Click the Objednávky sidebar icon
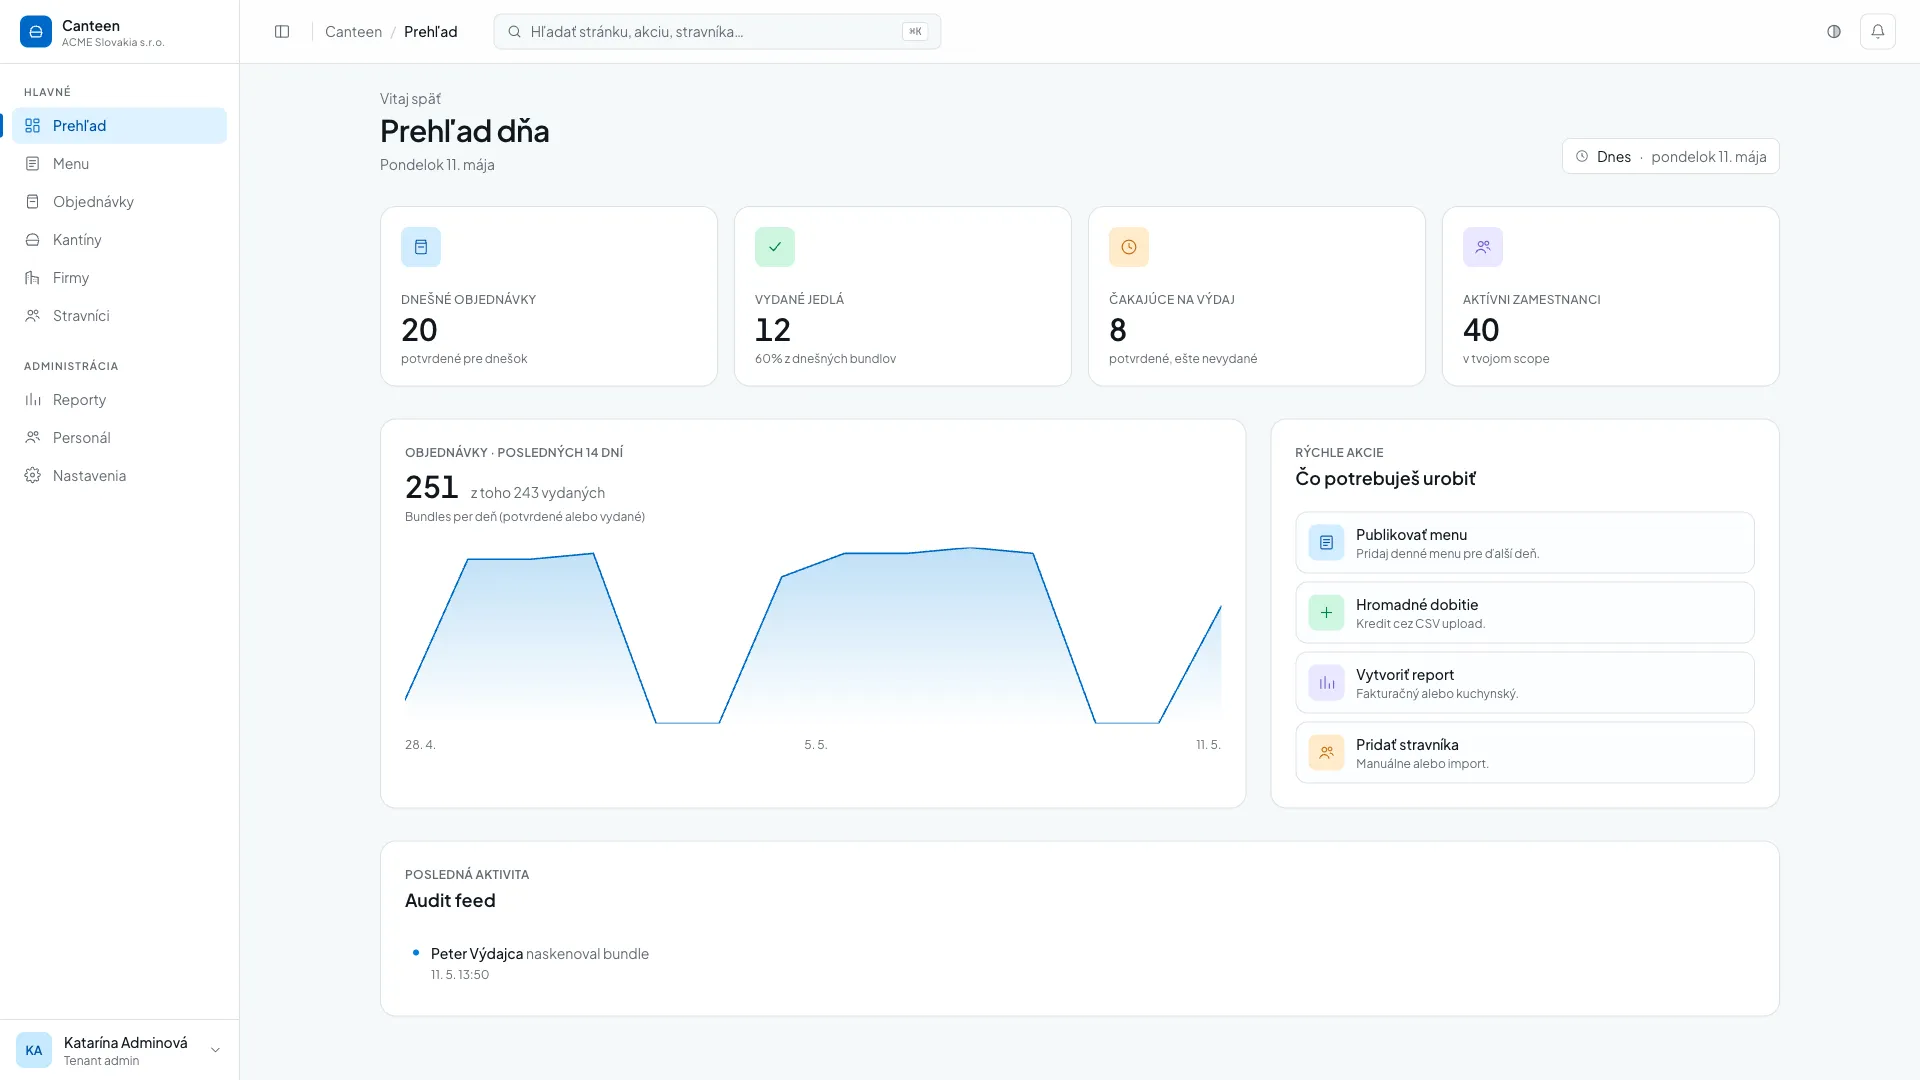 pos(33,202)
